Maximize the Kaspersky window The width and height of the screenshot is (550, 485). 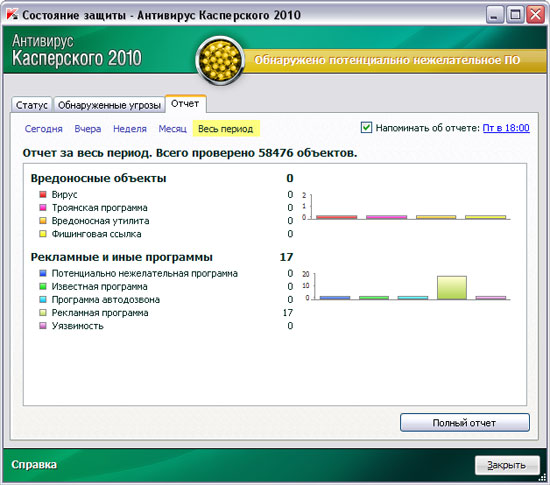tap(515, 15)
